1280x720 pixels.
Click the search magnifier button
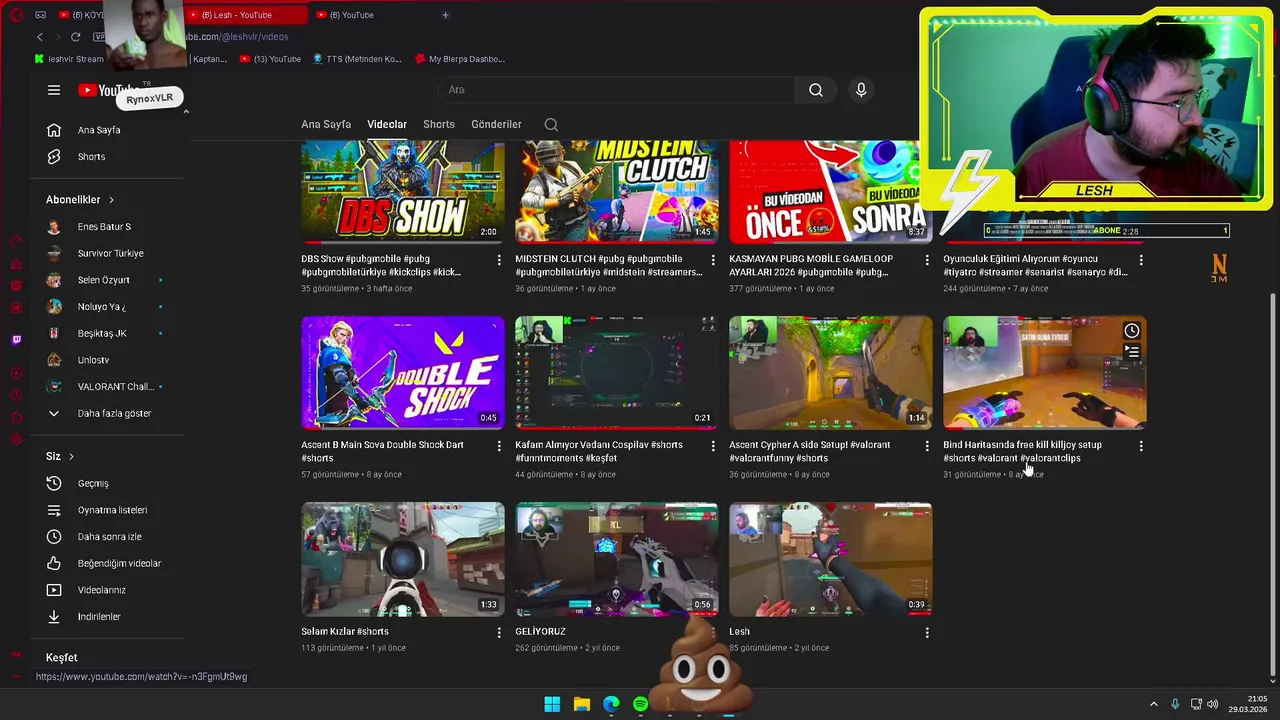[x=816, y=90]
